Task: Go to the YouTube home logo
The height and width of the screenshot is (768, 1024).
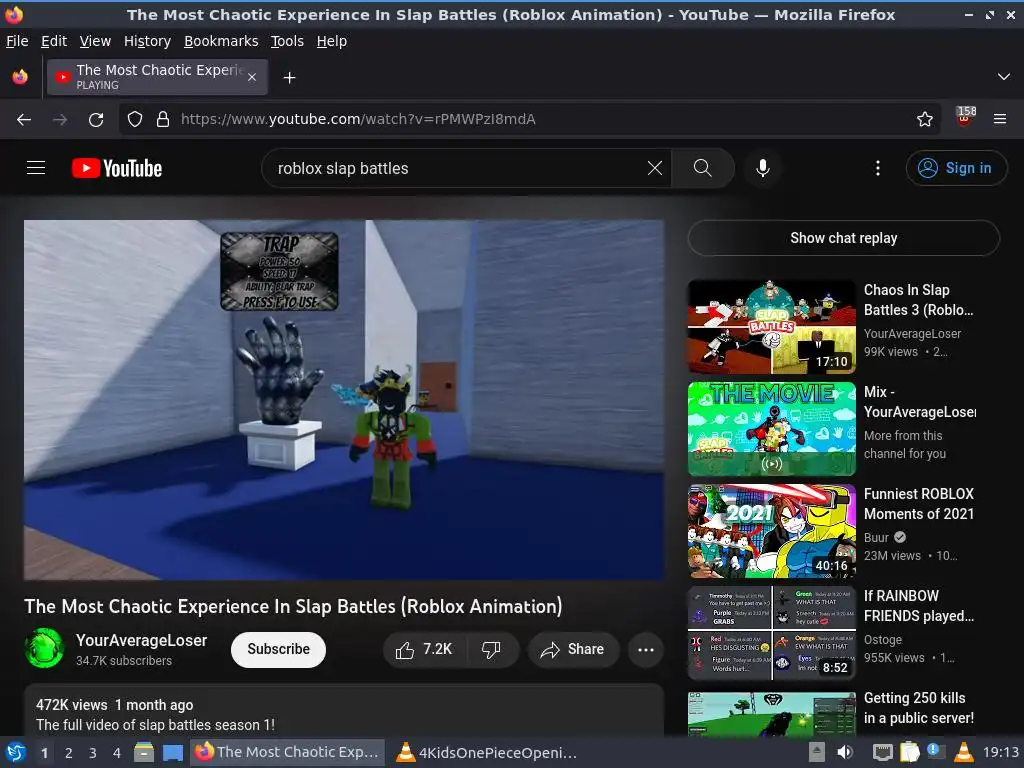Action: tap(117, 168)
